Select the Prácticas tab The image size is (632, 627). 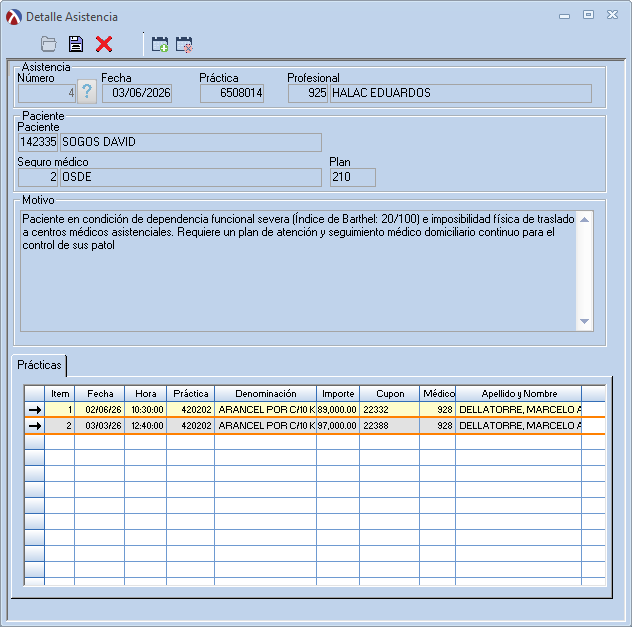[39, 365]
